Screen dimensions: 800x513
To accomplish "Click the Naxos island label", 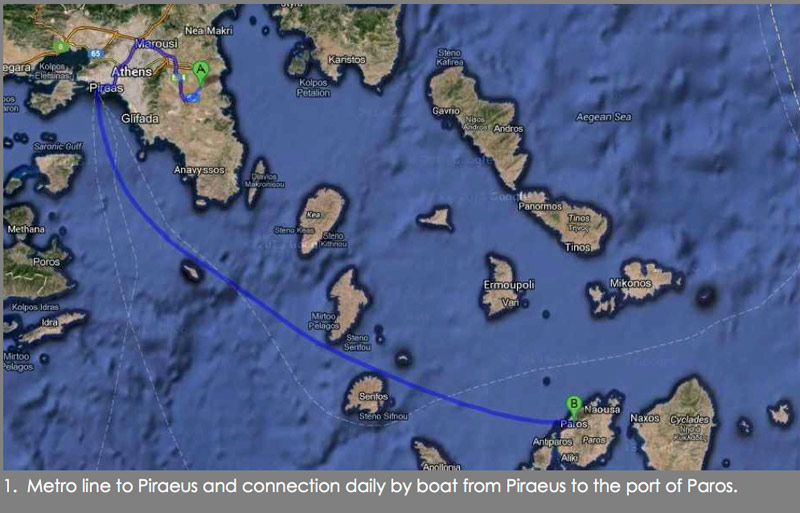I will point(645,418).
